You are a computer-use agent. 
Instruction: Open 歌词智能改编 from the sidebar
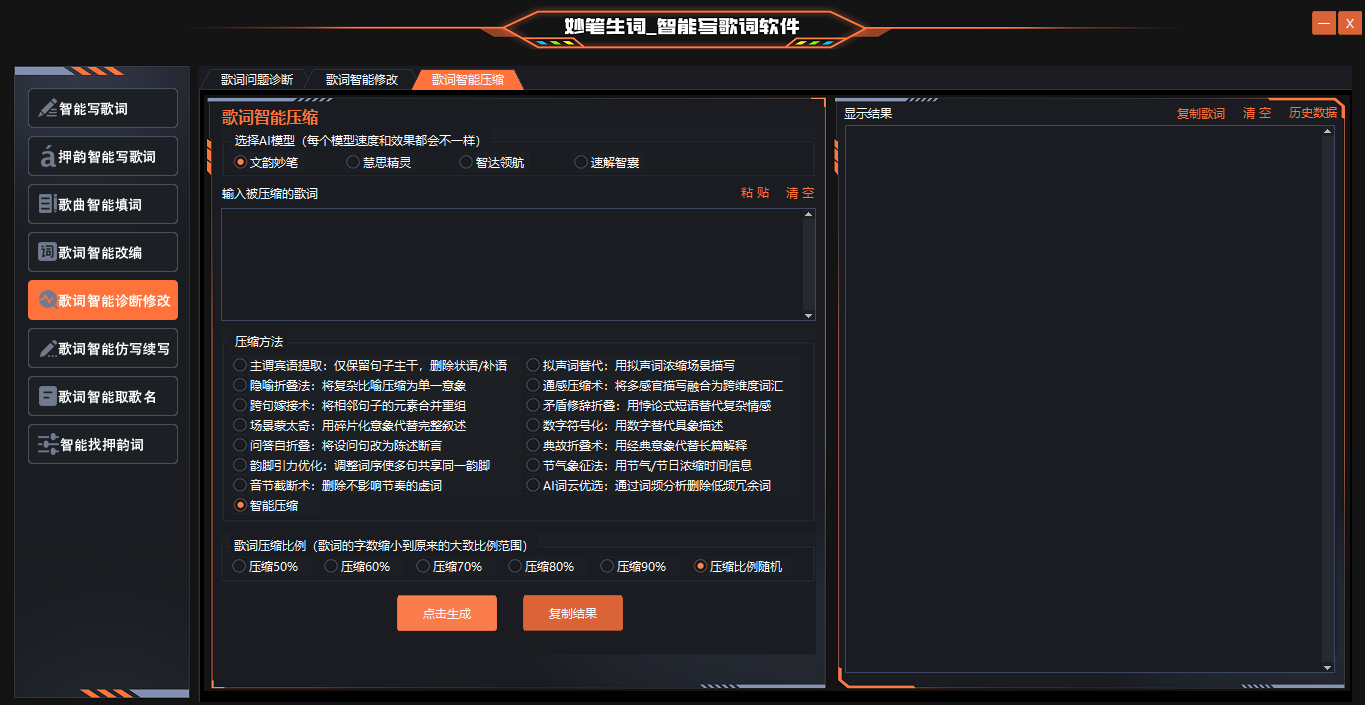[x=103, y=252]
